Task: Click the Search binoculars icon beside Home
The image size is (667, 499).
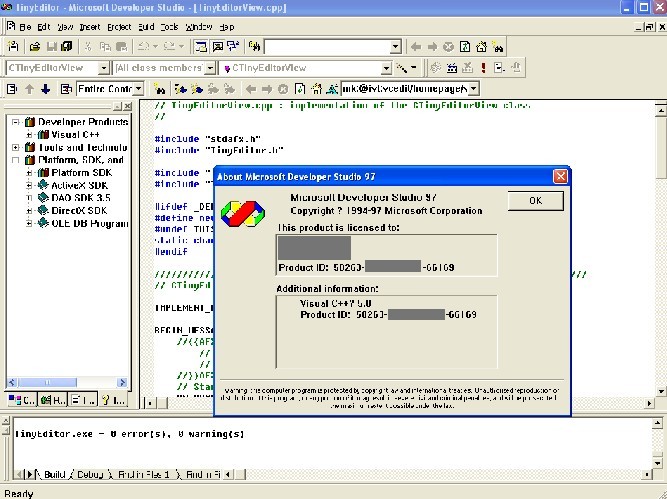Action: (498, 46)
